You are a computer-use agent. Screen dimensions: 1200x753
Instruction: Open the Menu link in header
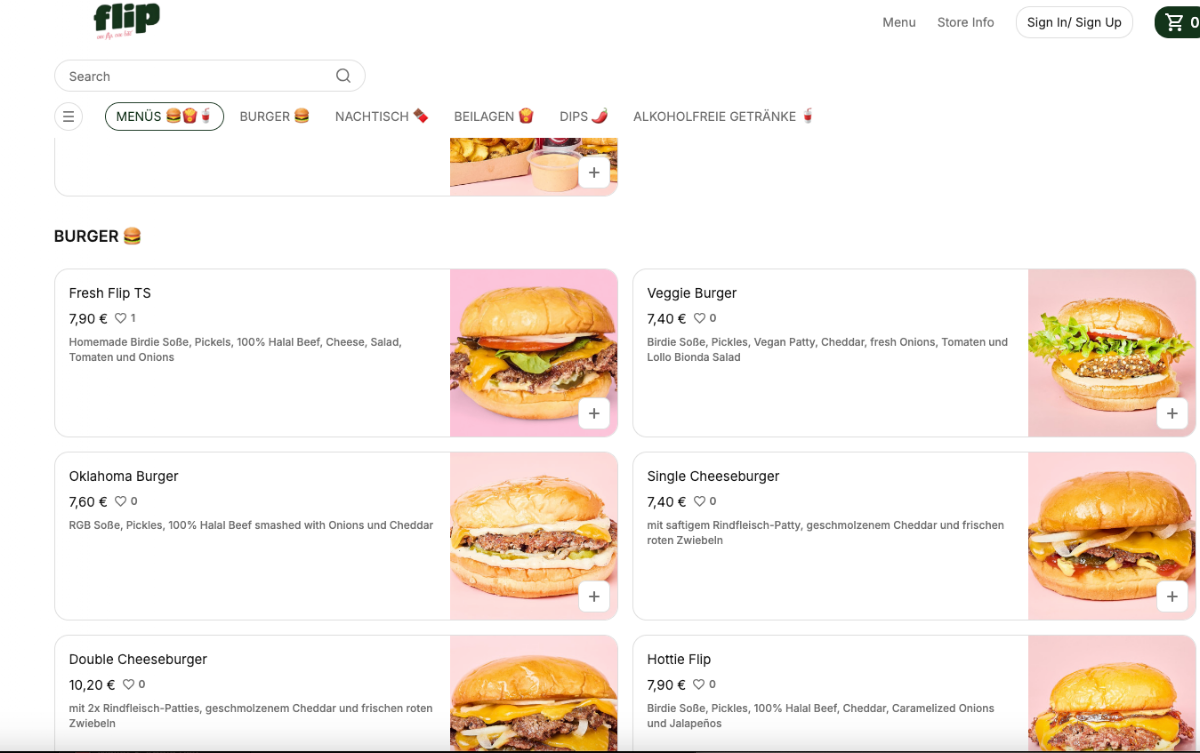click(899, 22)
